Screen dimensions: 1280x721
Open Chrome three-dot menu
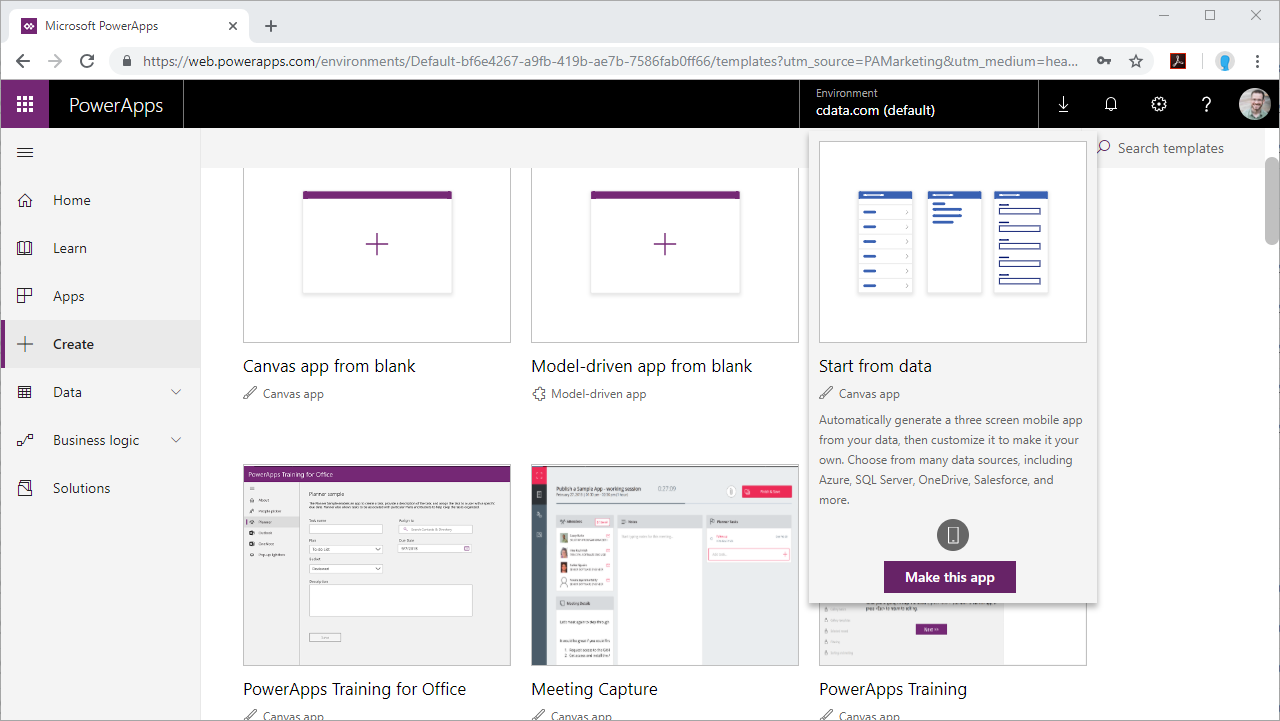1257,61
